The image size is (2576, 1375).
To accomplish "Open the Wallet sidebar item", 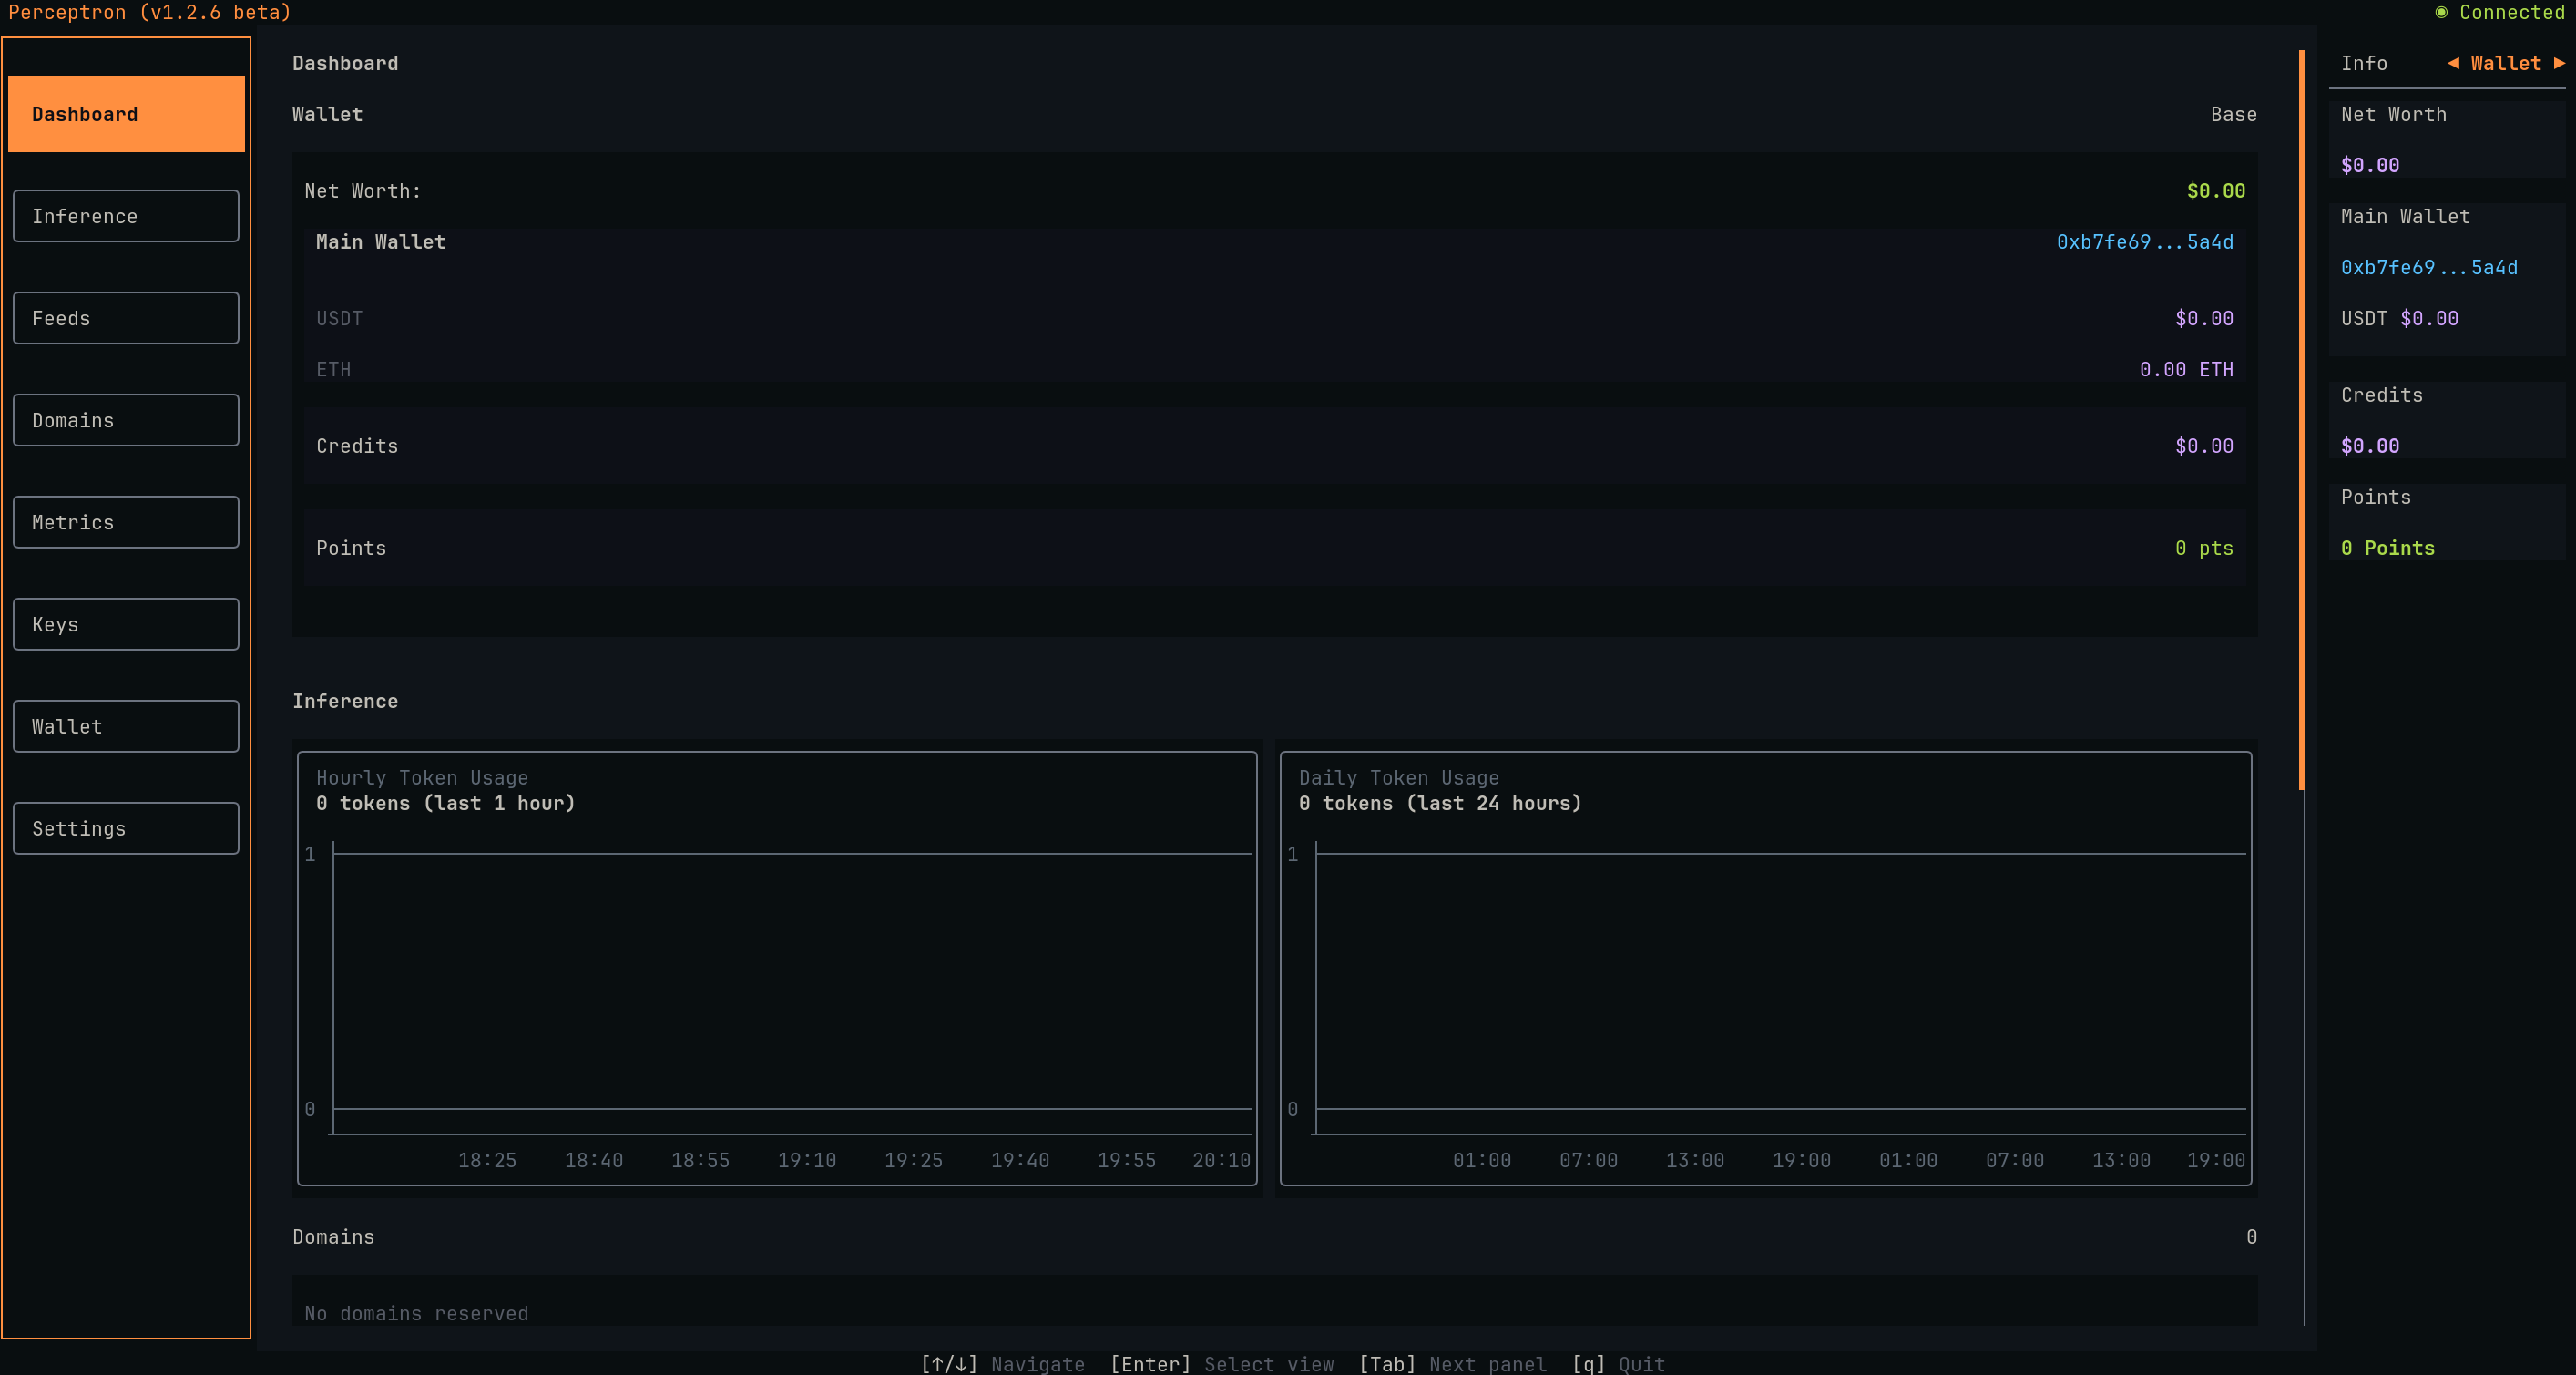I will coord(126,726).
